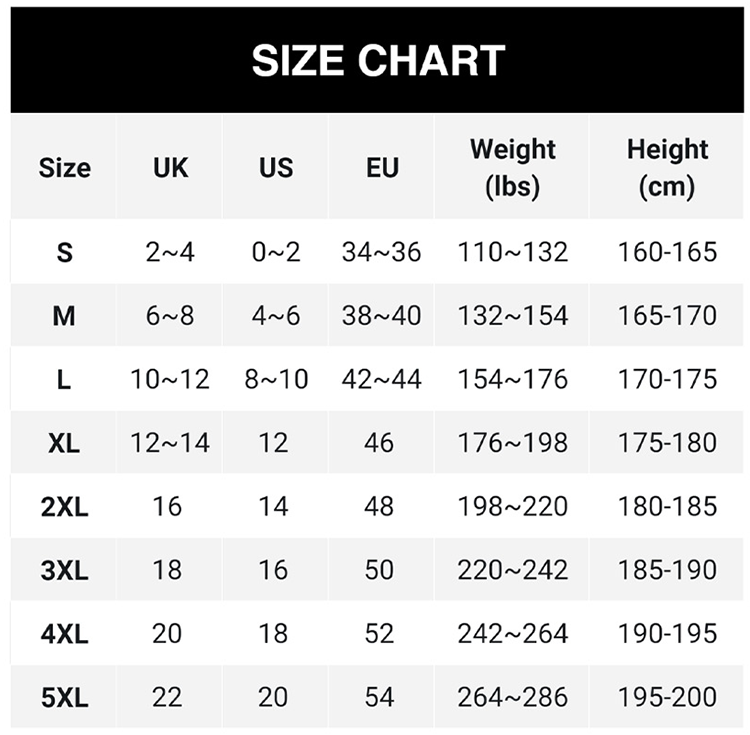Select the US column header

[x=275, y=168]
